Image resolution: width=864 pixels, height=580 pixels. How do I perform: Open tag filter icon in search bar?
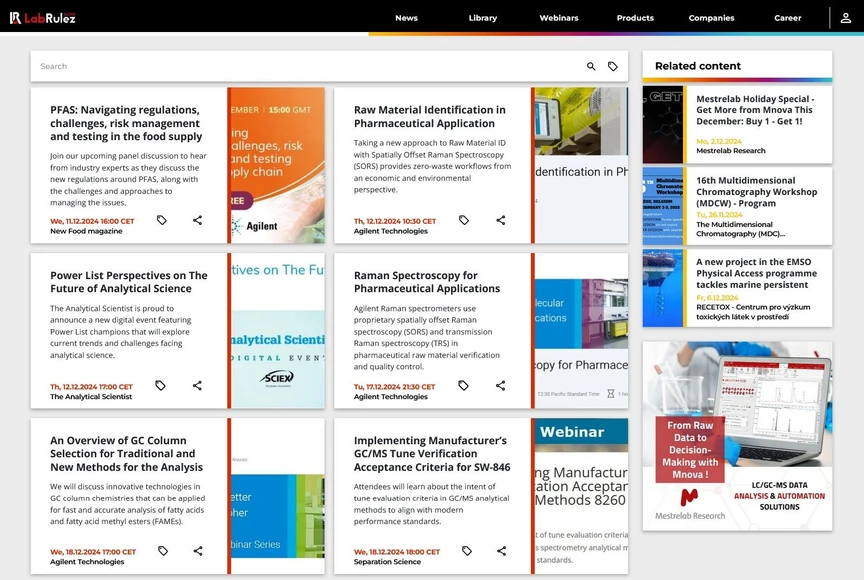(x=613, y=66)
